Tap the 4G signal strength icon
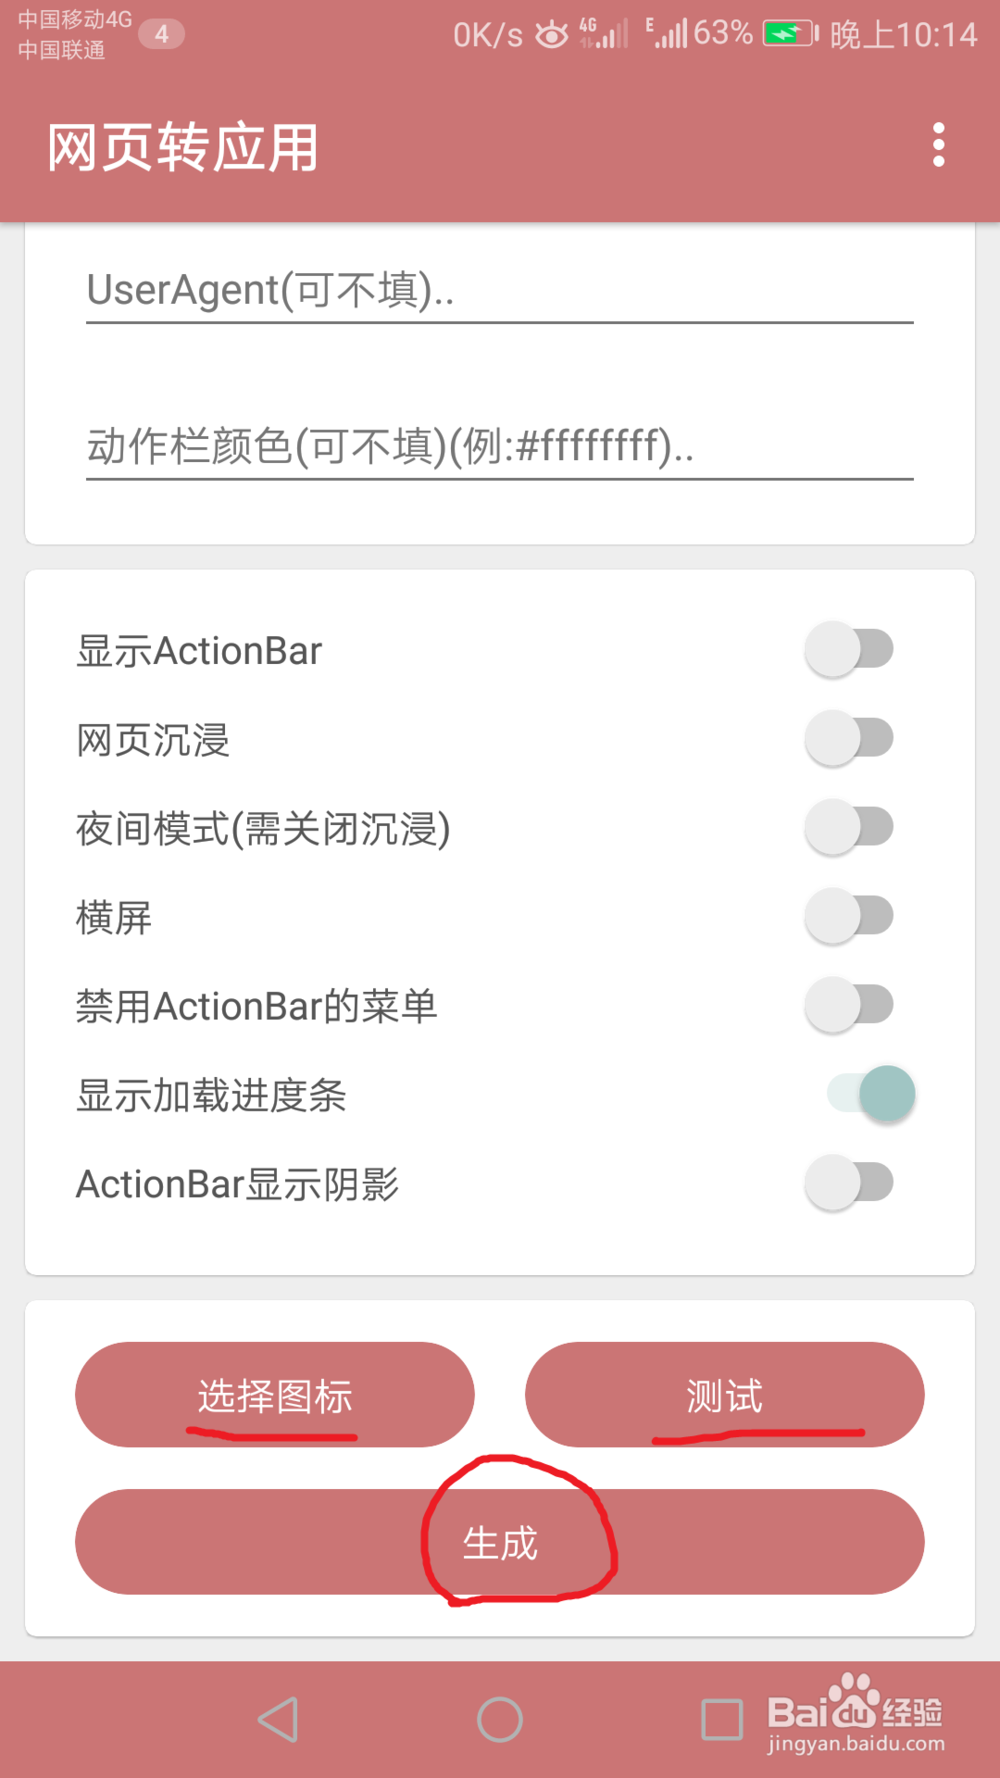This screenshot has height=1778, width=1000. coord(604,34)
